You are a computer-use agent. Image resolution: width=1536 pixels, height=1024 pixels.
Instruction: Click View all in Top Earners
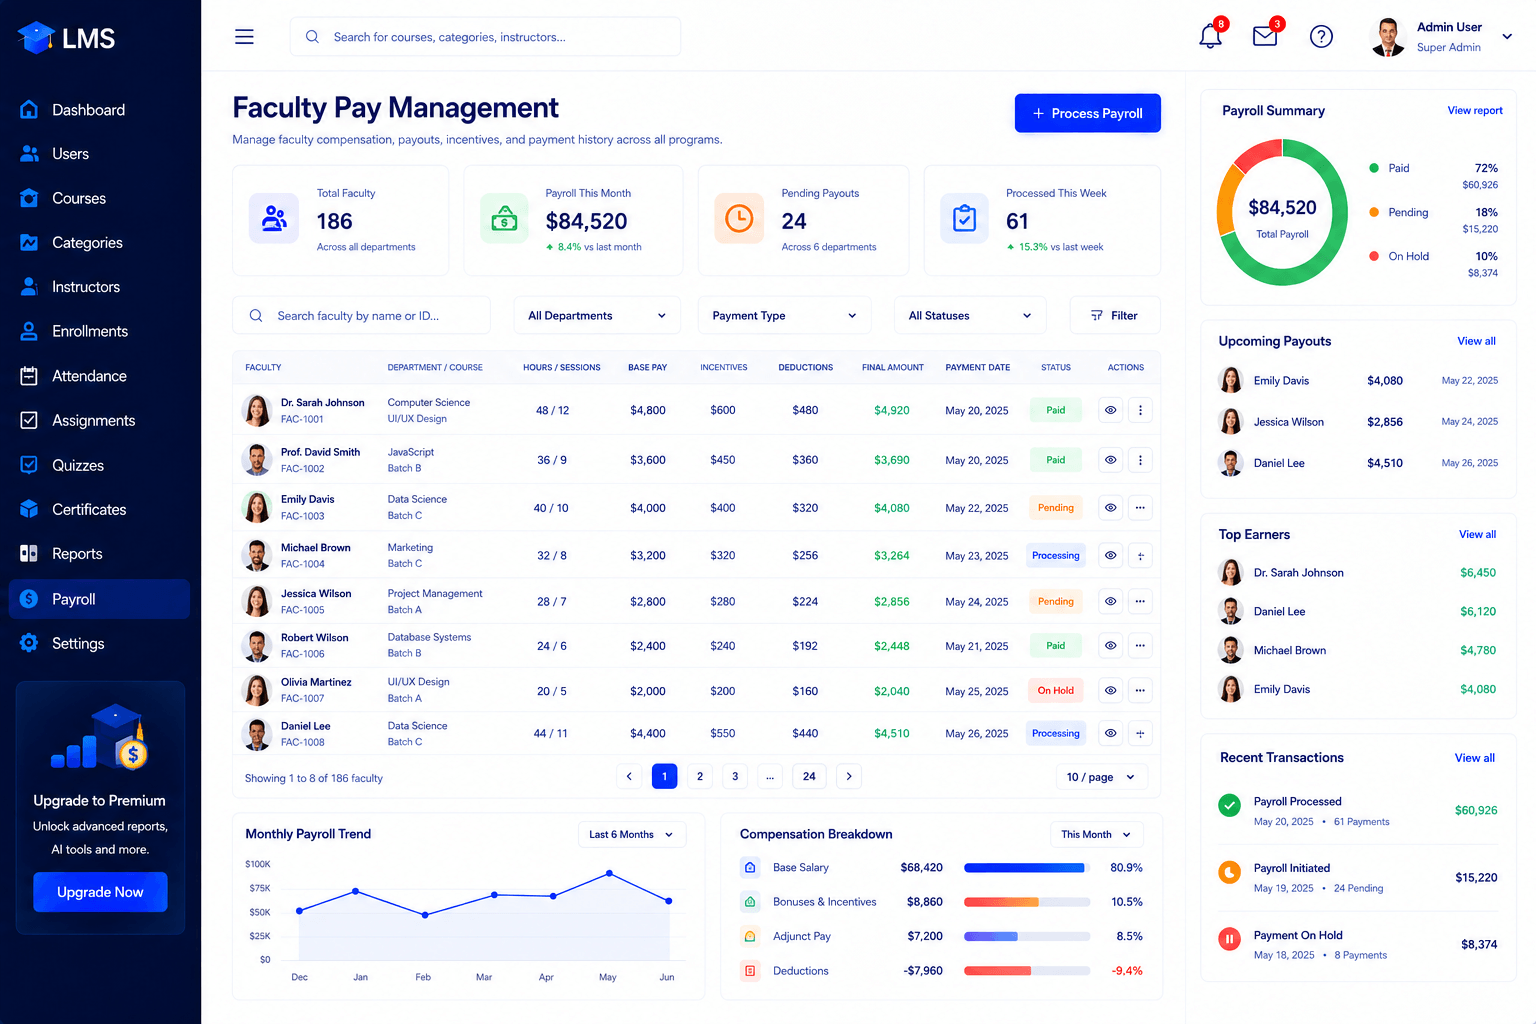[1477, 535]
